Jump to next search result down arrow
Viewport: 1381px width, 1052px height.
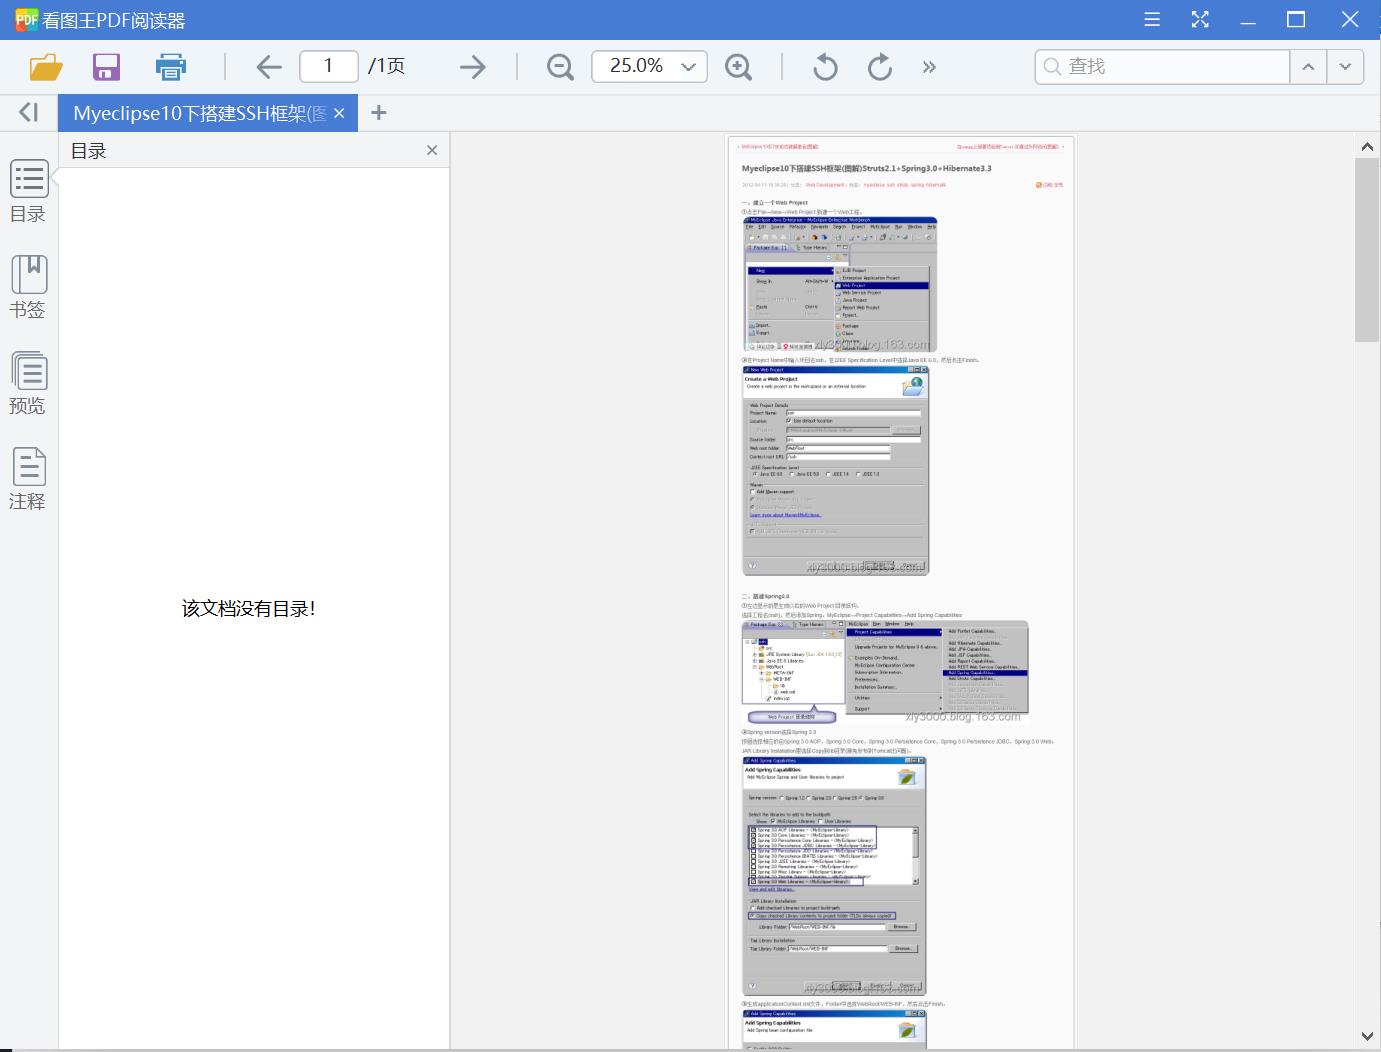click(1345, 66)
